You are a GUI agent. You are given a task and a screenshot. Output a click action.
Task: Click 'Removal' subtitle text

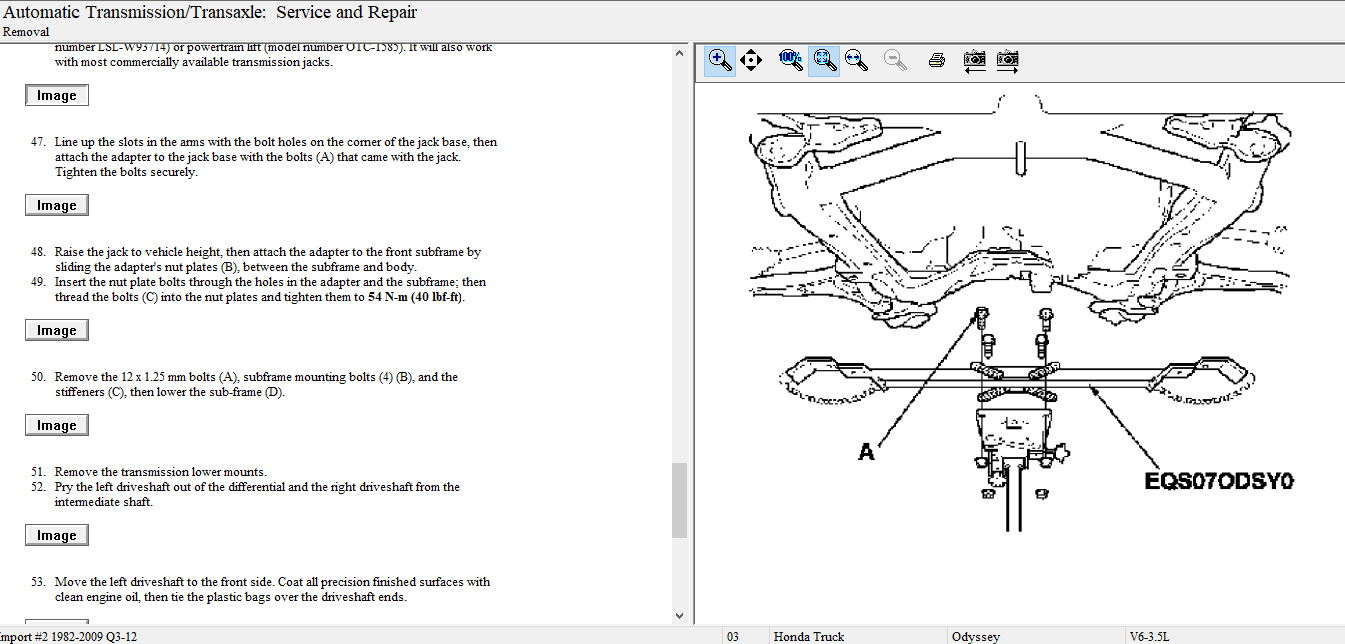pos(26,32)
